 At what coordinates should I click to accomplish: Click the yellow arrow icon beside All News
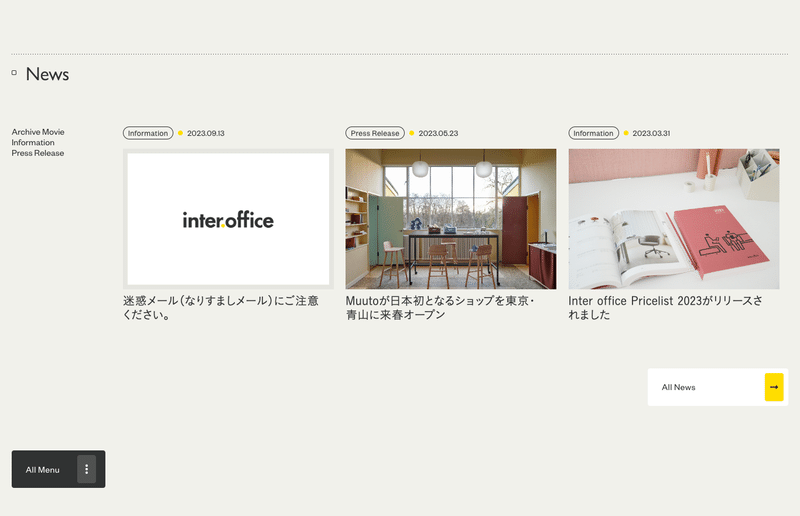[773, 387]
